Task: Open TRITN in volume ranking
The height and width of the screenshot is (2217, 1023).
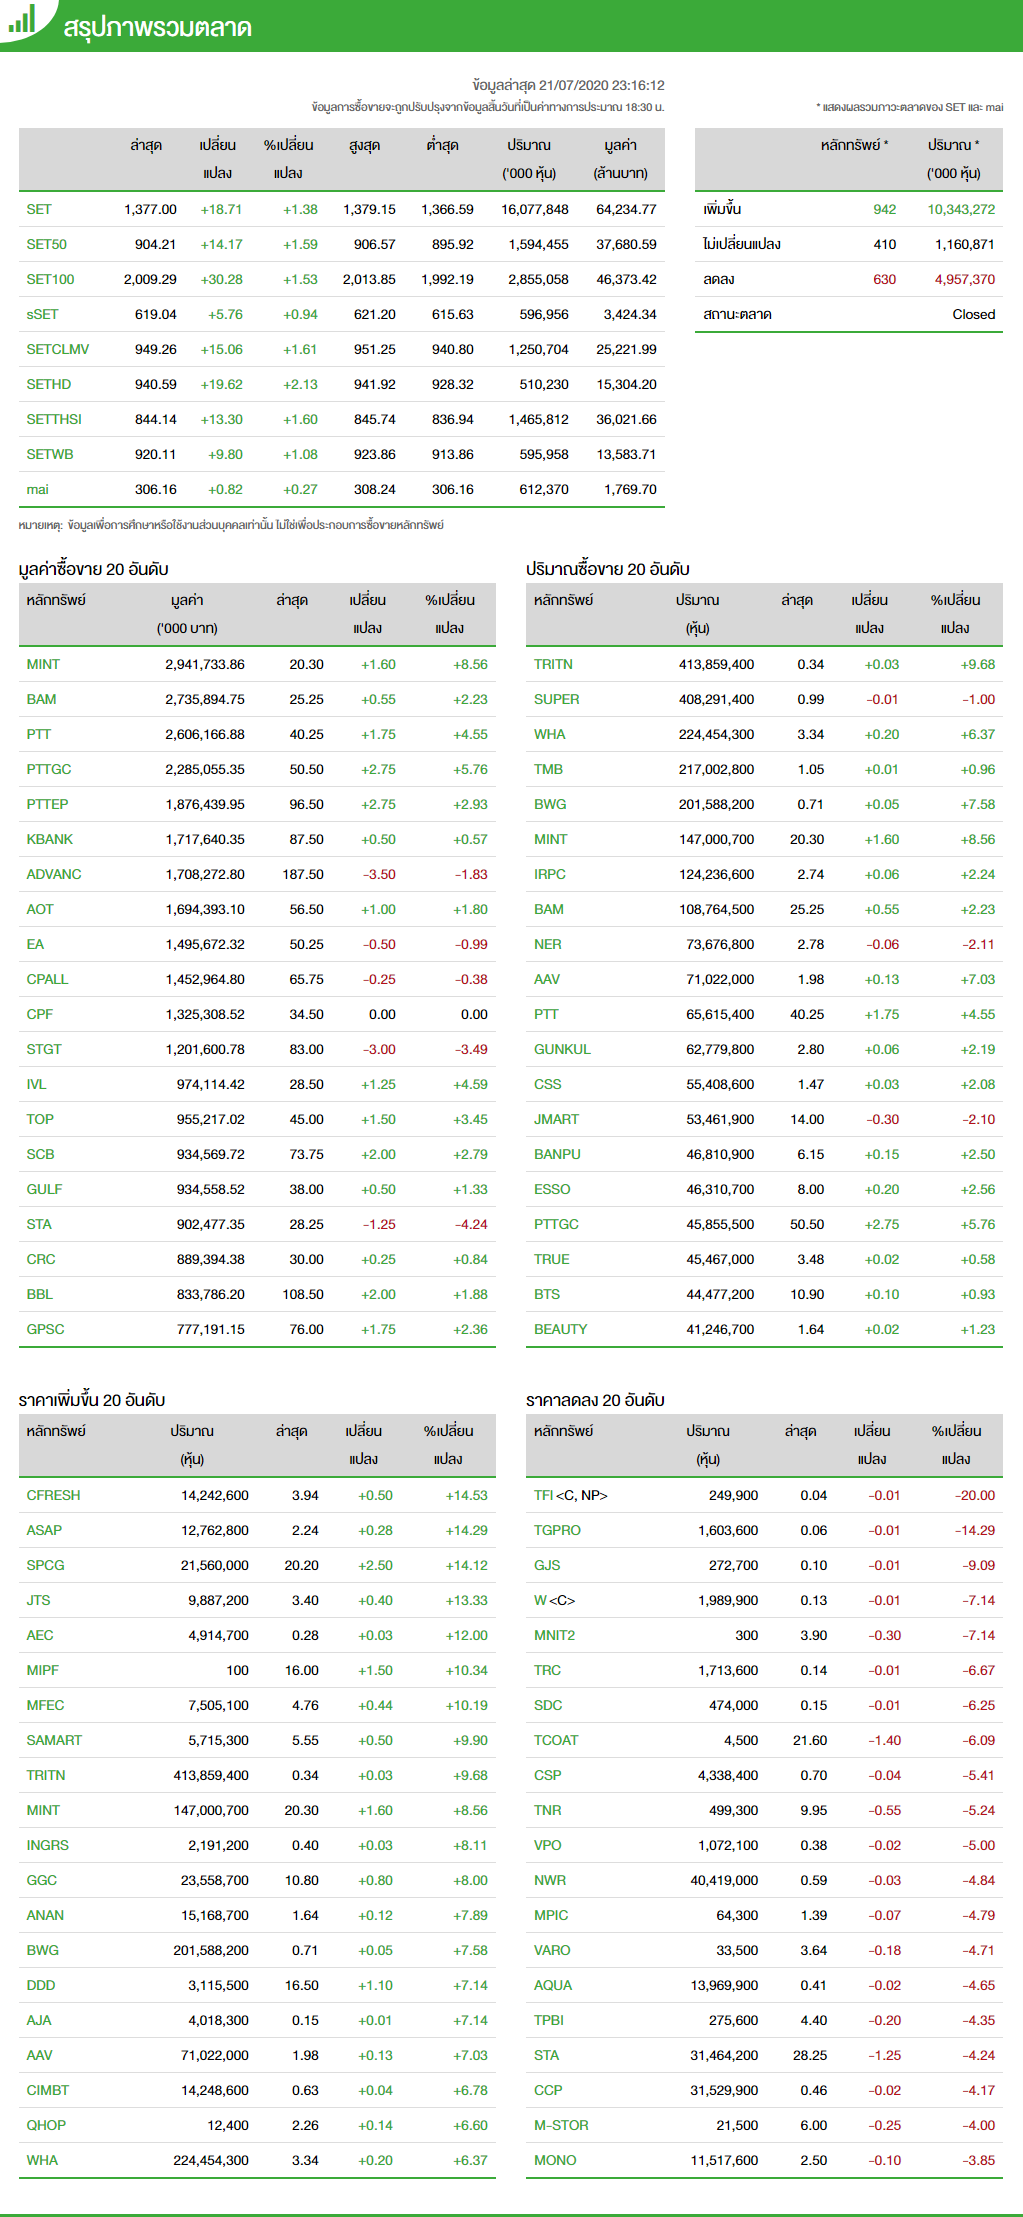Action: [553, 664]
